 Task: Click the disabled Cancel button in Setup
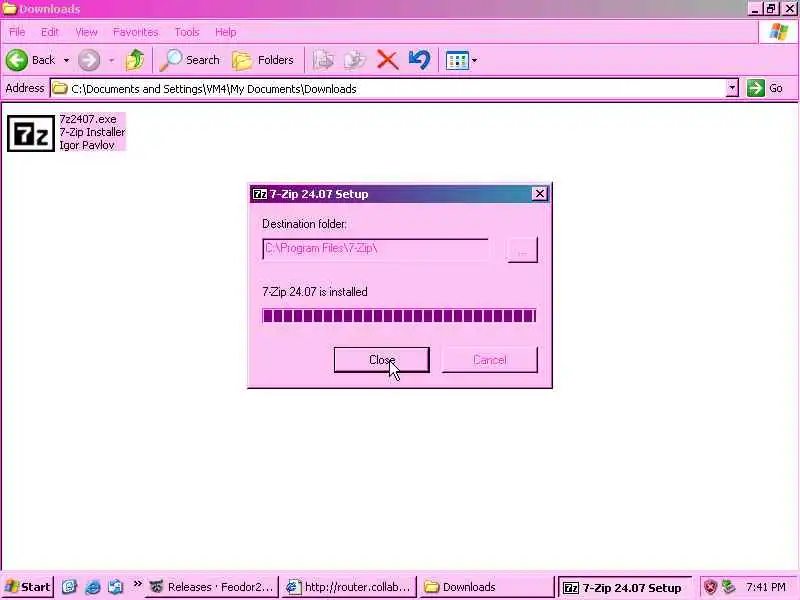pyautogui.click(x=489, y=360)
